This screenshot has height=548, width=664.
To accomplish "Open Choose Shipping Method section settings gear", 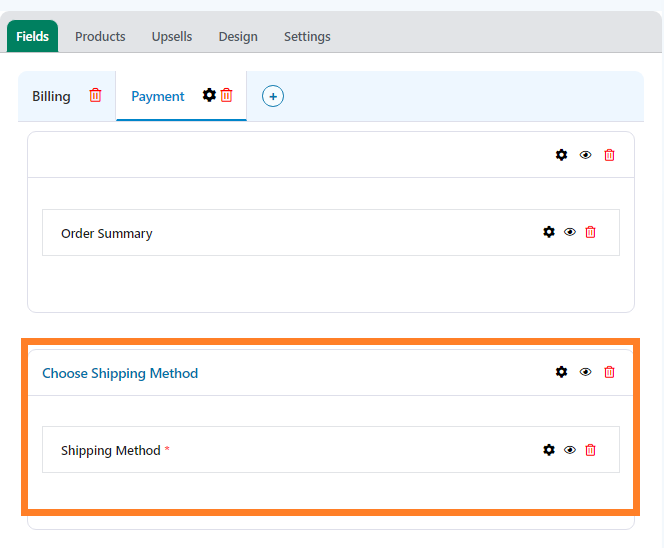I will click(x=562, y=372).
